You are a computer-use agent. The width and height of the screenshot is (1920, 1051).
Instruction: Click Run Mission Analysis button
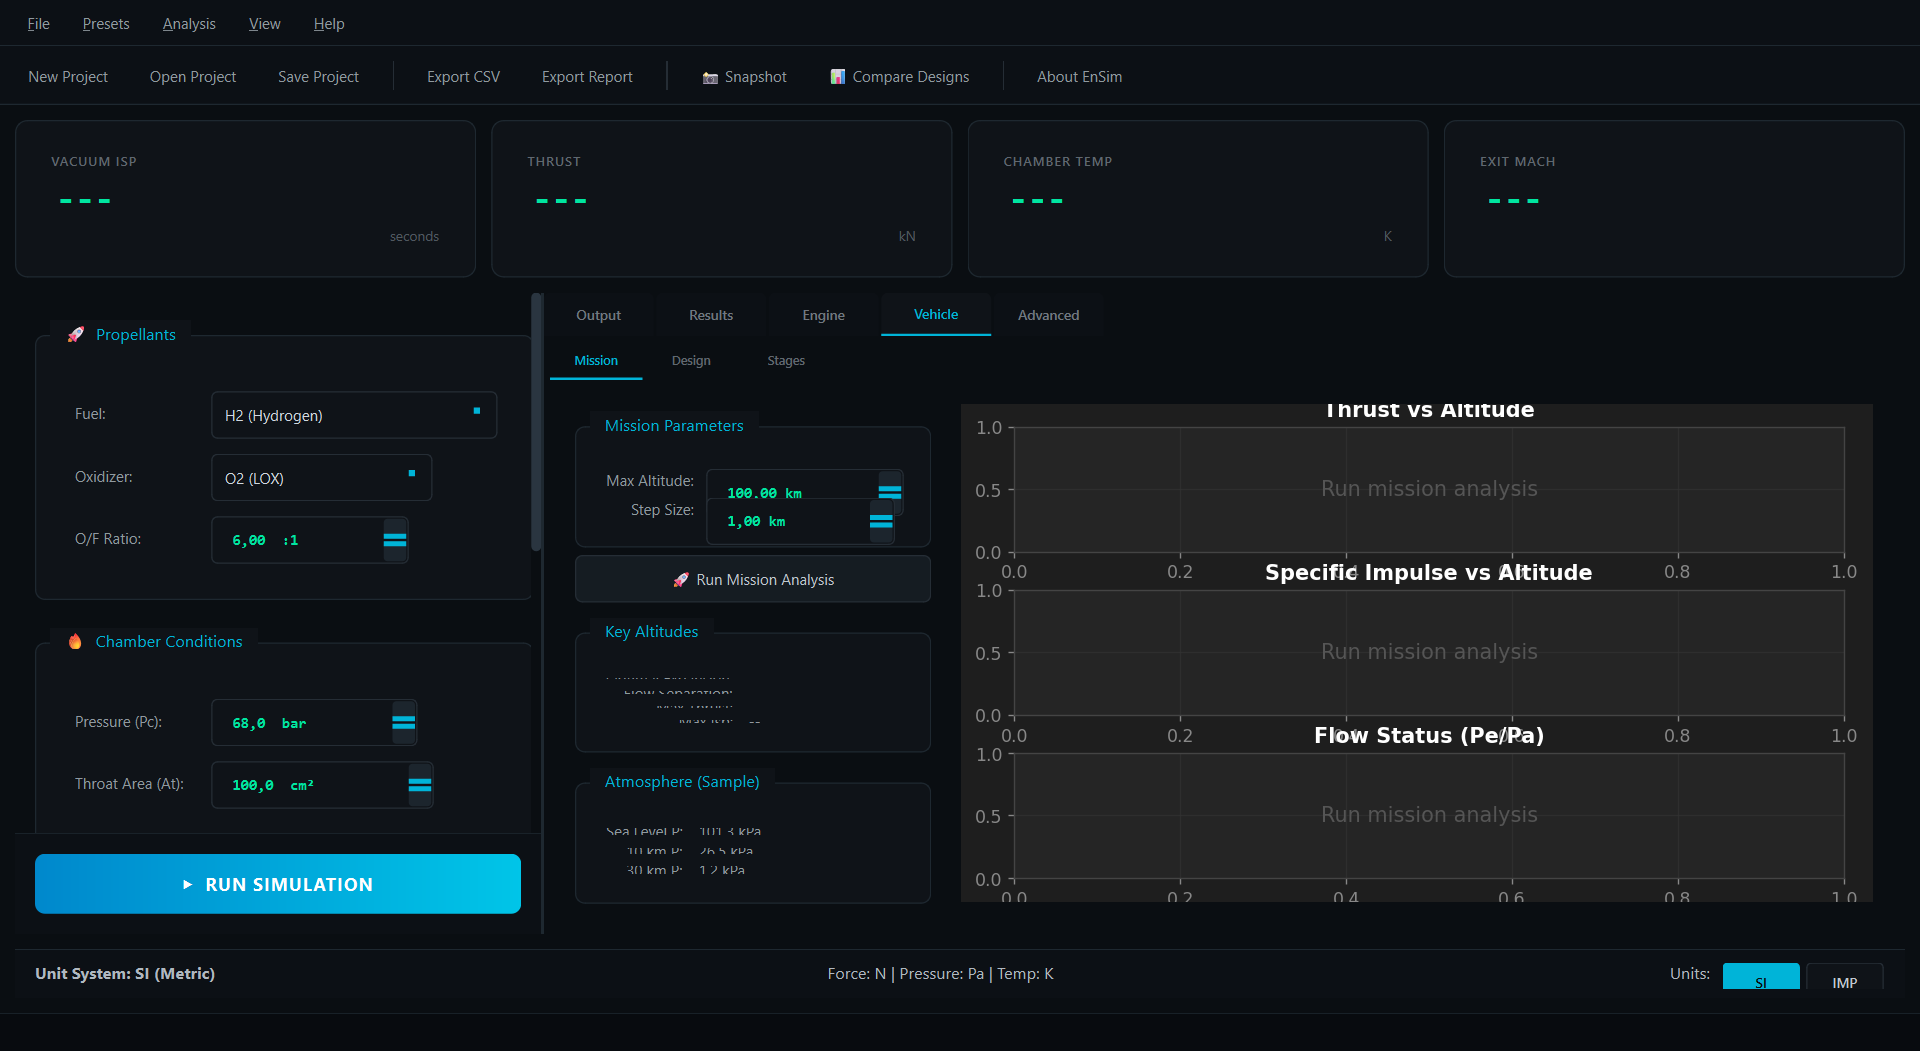pos(753,580)
